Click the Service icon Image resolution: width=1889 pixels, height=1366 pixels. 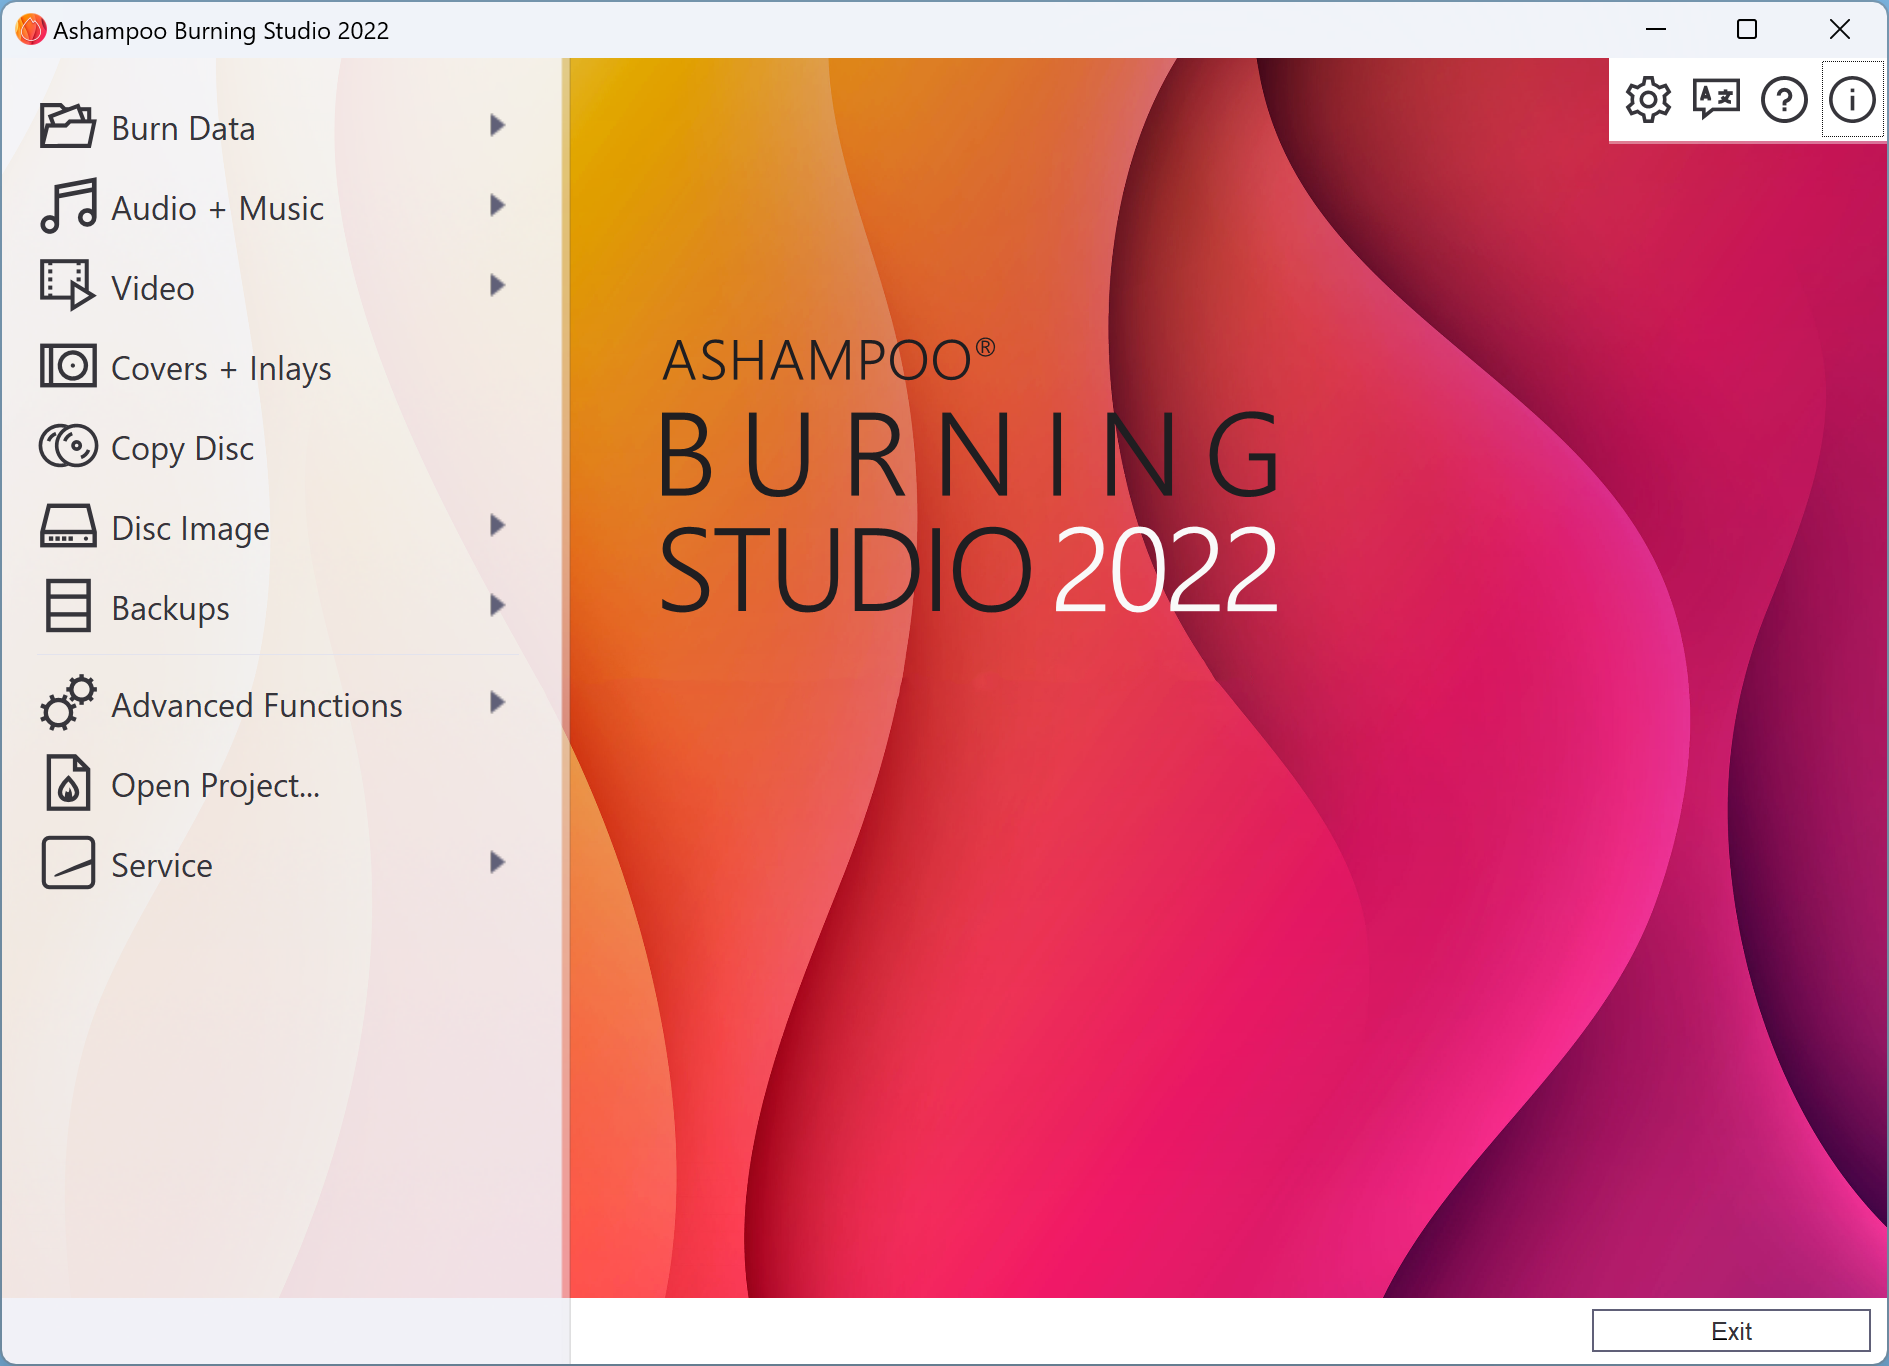point(68,863)
